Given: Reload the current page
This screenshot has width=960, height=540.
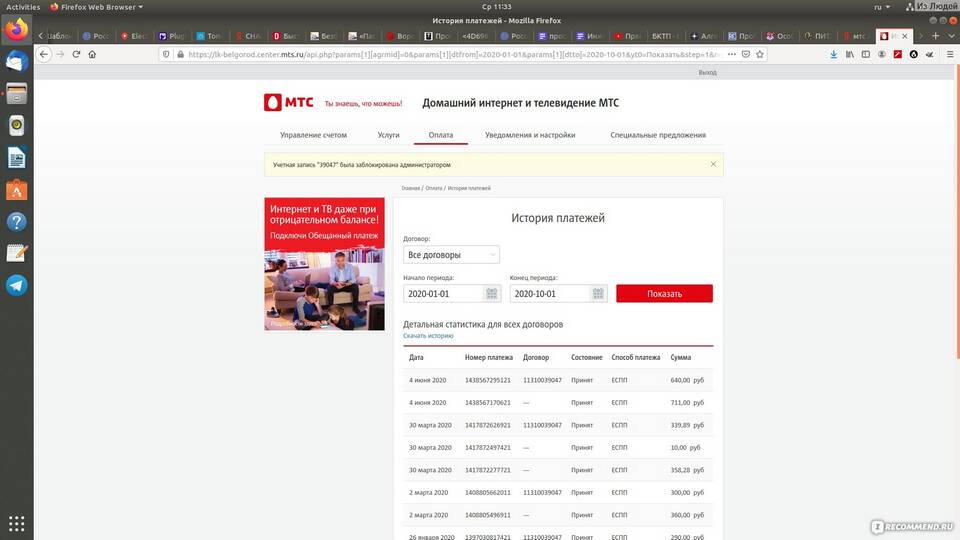Looking at the screenshot, I should click(x=77, y=54).
